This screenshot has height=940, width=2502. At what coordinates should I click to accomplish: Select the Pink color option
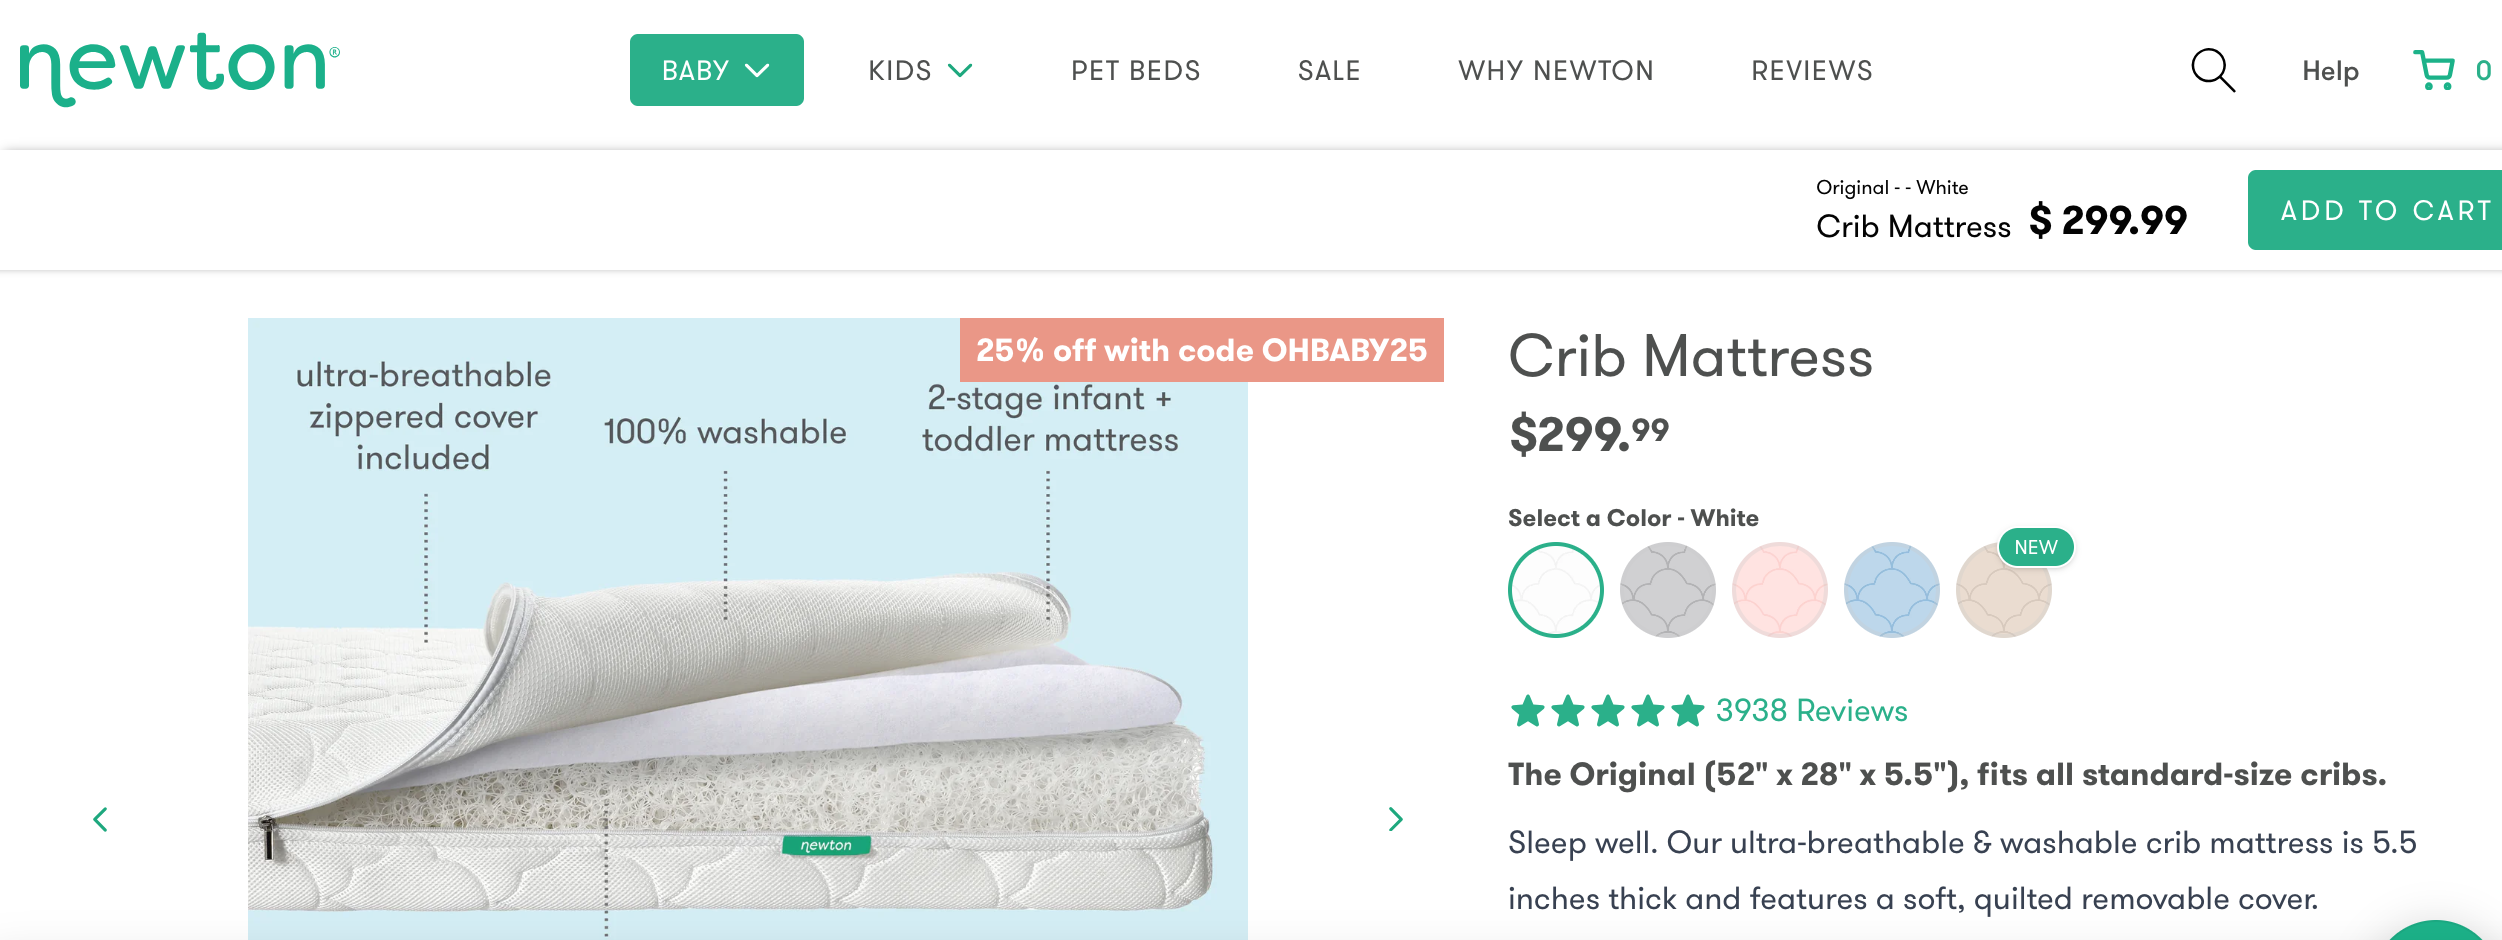click(x=1779, y=590)
